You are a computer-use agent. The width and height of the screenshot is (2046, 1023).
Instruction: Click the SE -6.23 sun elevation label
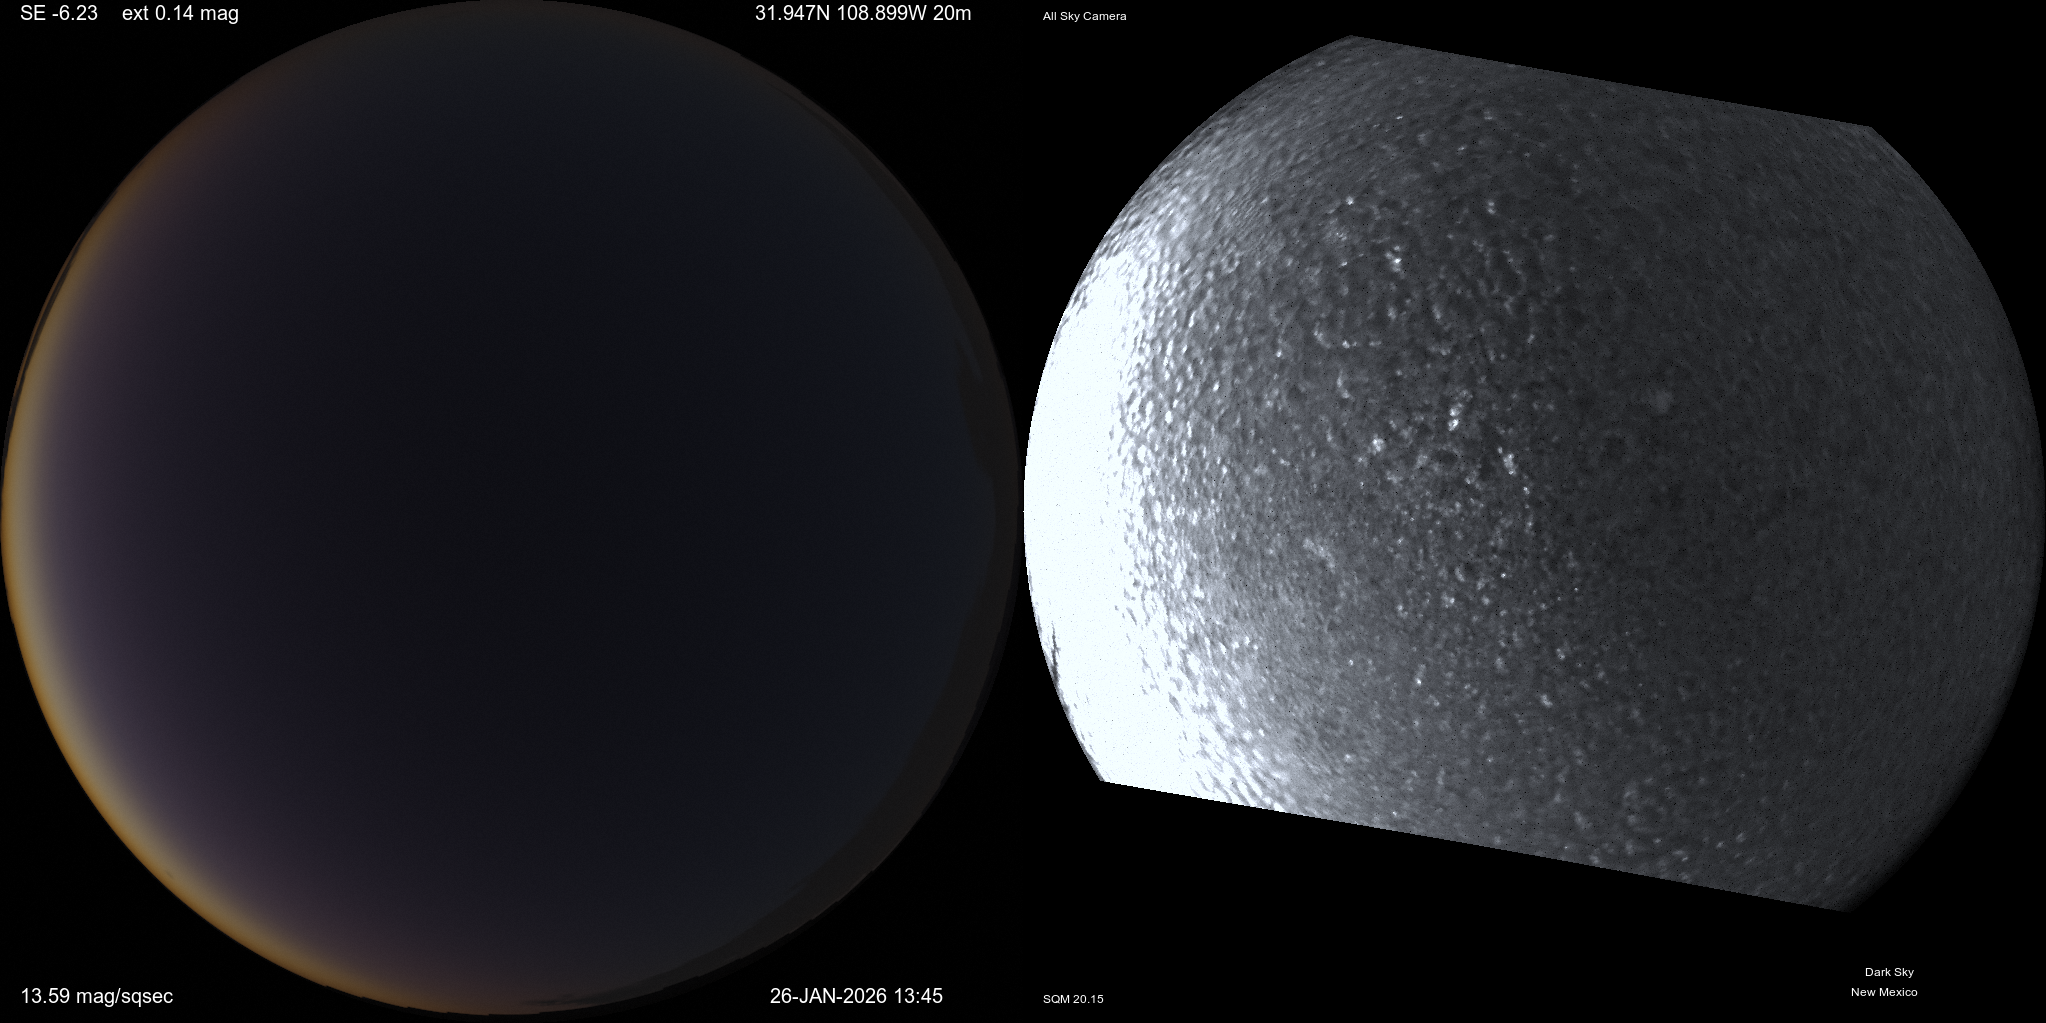(x=59, y=14)
